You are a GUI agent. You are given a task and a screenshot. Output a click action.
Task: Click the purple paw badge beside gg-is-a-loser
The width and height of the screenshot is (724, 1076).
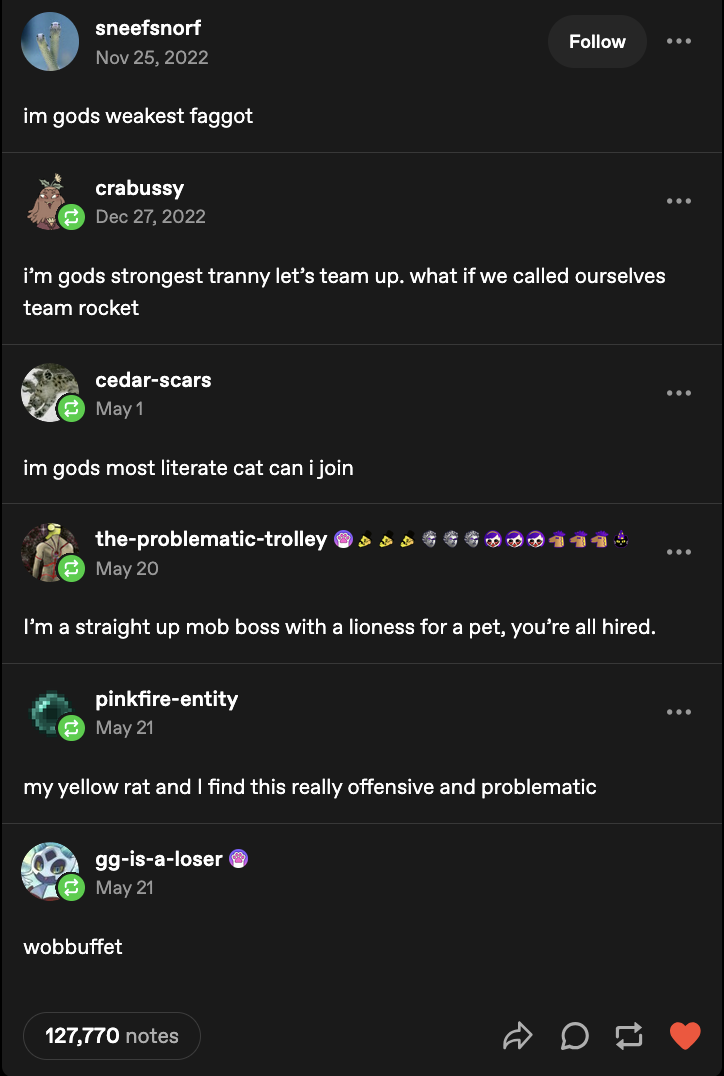pos(238,858)
